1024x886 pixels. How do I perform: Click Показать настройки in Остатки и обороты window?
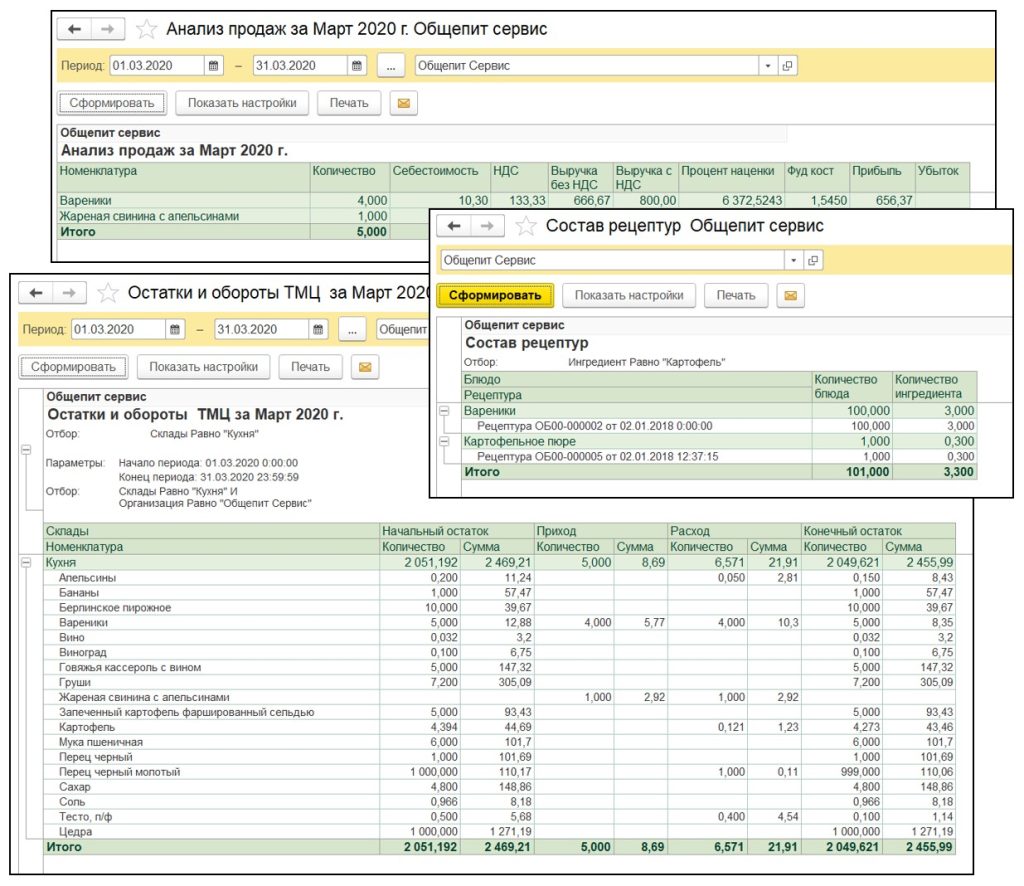pyautogui.click(x=203, y=367)
